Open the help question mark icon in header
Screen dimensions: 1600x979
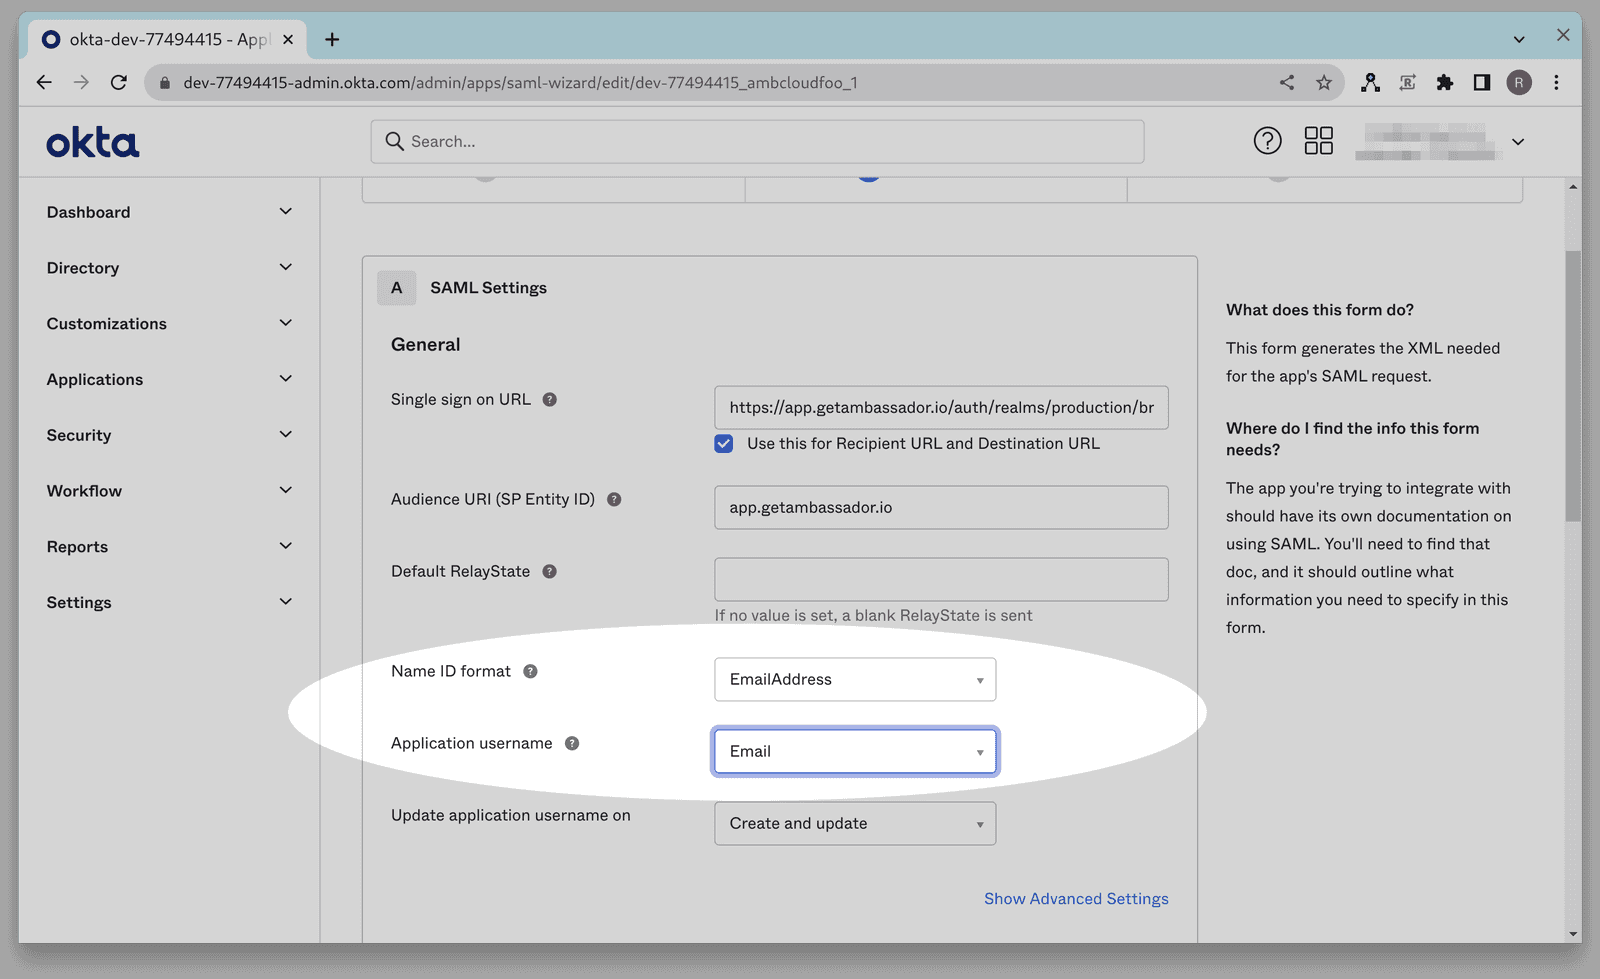(x=1267, y=141)
